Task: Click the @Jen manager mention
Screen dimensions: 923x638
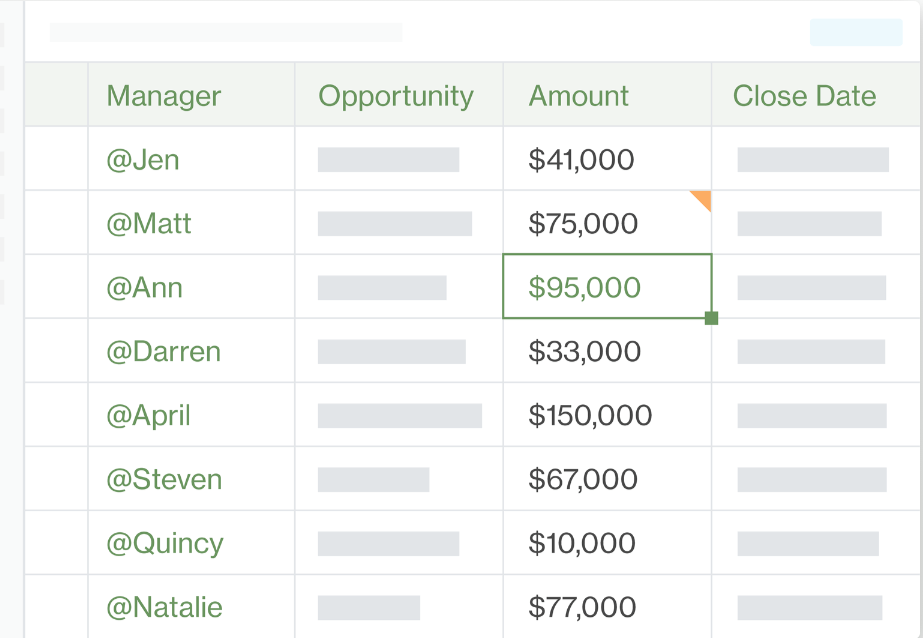Action: pyautogui.click(x=143, y=160)
